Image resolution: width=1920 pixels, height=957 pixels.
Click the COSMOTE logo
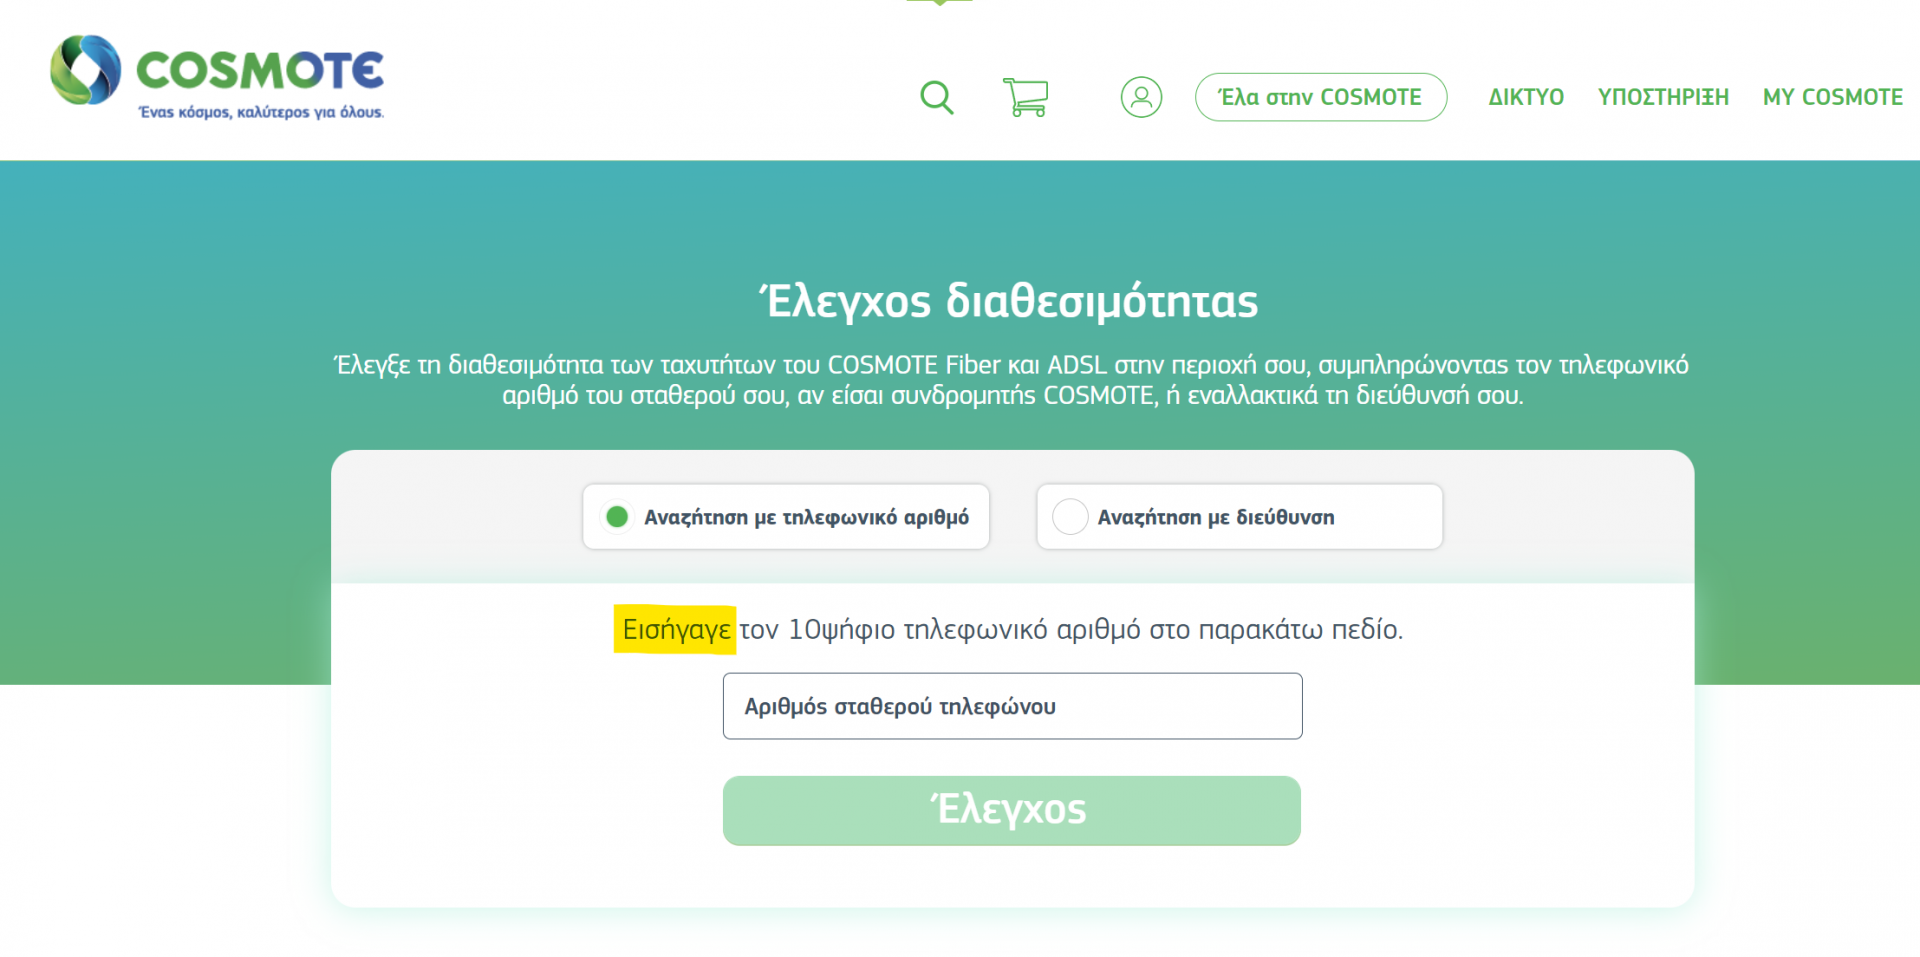(217, 76)
